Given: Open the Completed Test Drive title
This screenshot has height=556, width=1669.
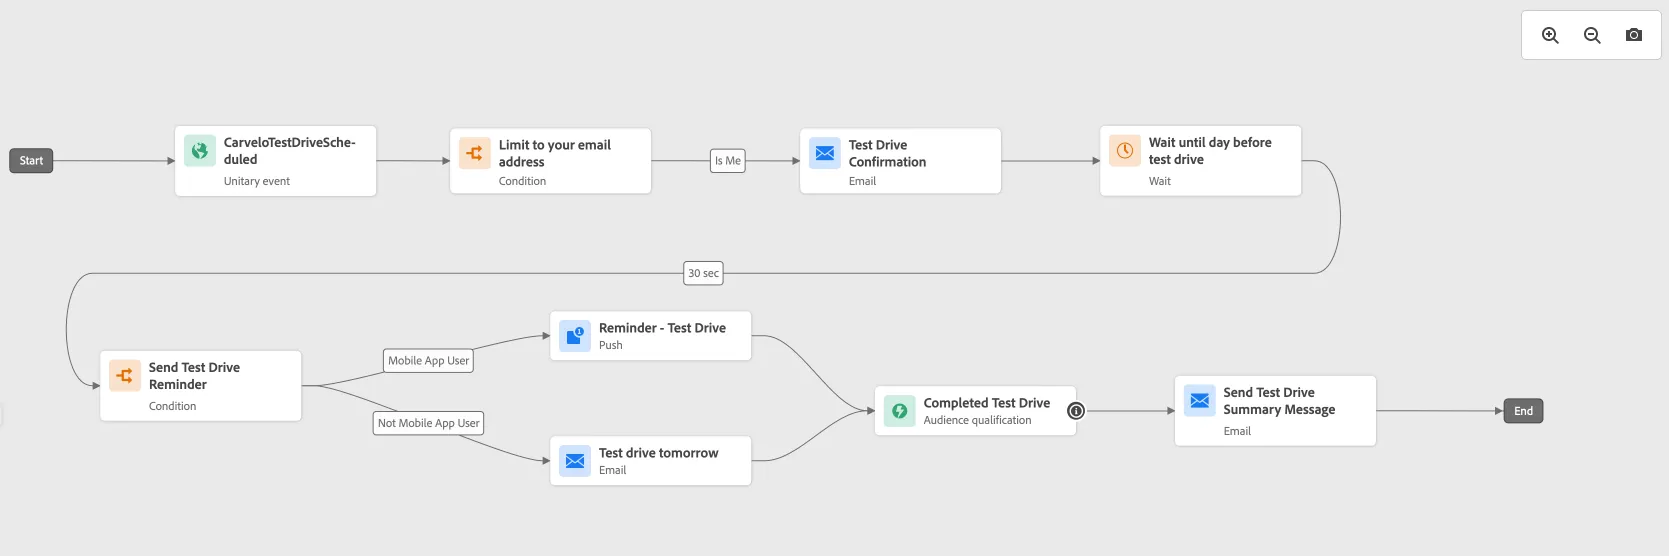Looking at the screenshot, I should pyautogui.click(x=986, y=403).
